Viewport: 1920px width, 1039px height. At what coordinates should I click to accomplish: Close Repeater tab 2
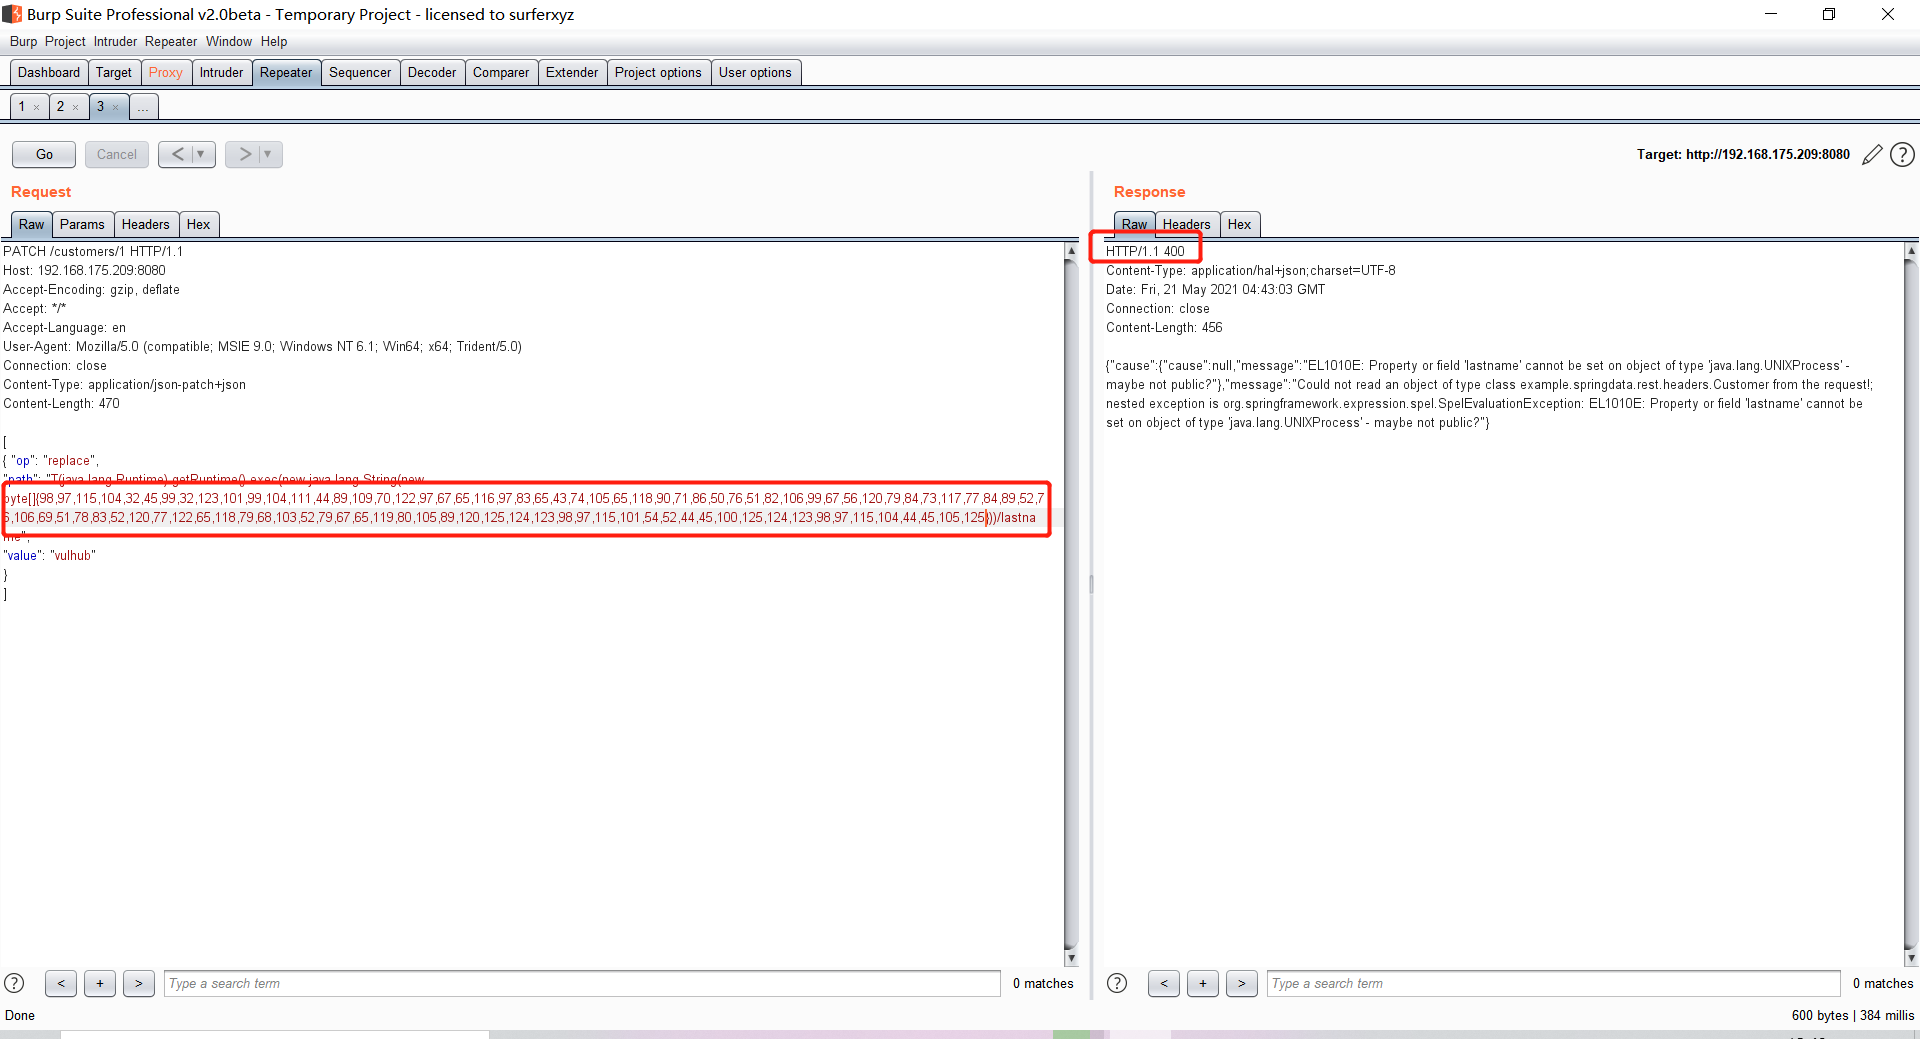click(x=76, y=108)
